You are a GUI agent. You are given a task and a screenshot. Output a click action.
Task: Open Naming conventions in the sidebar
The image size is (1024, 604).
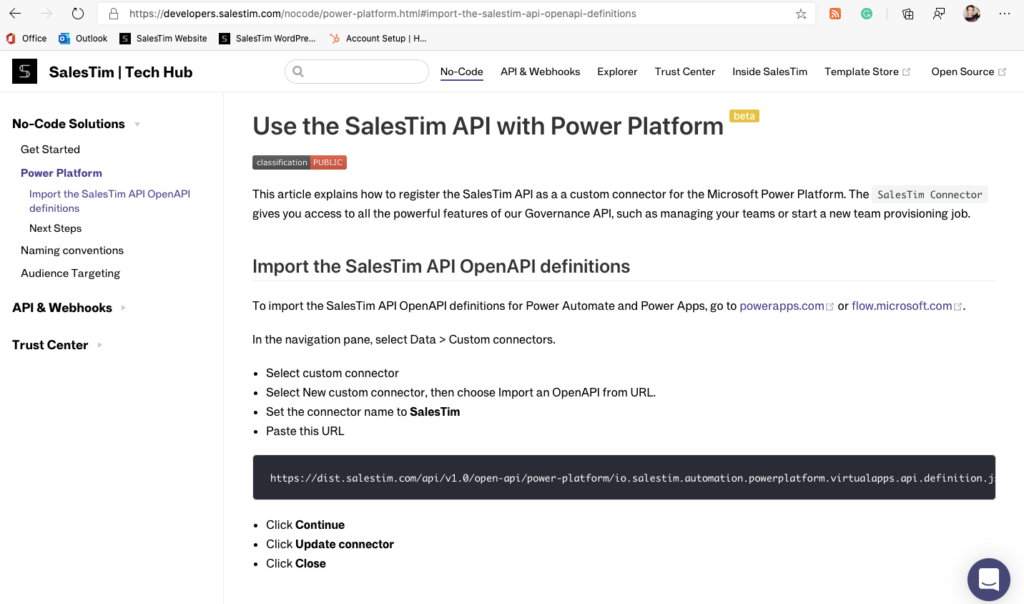[72, 250]
